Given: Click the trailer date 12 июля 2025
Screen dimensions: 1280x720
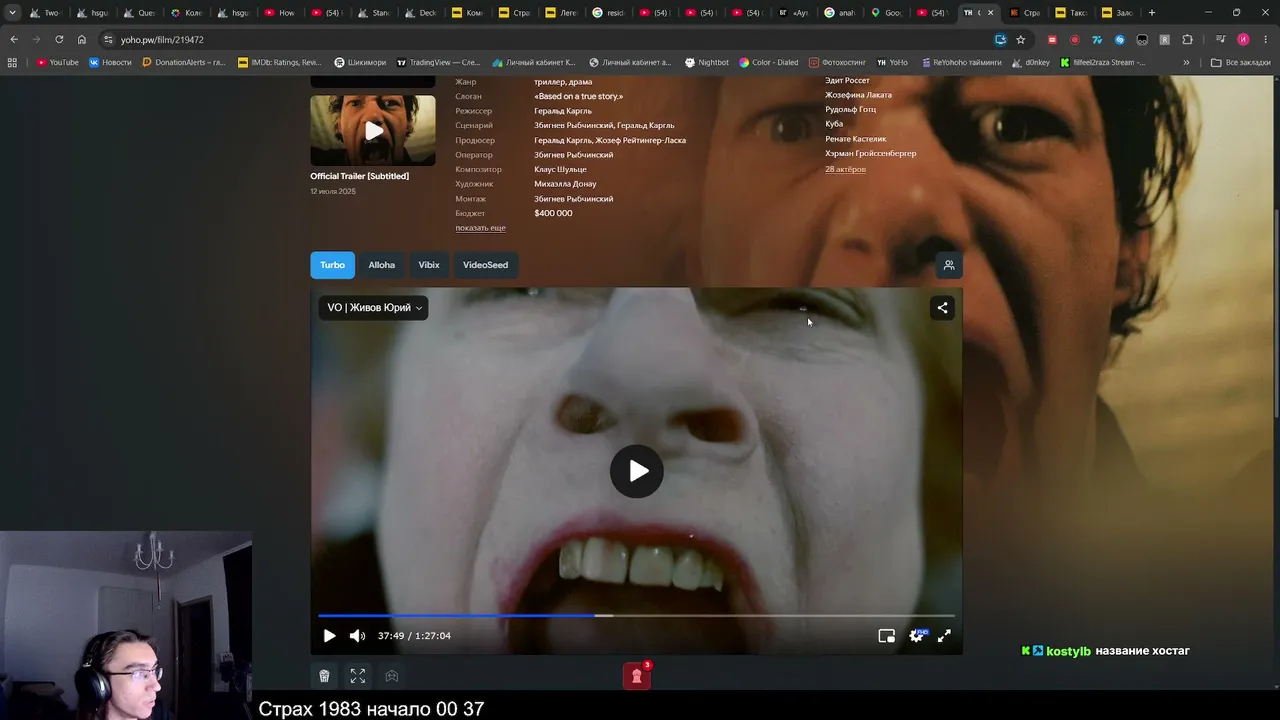Looking at the screenshot, I should click(x=333, y=191).
